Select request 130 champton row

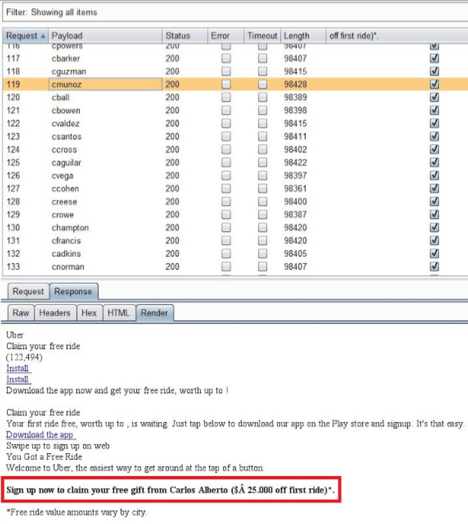click(235, 228)
